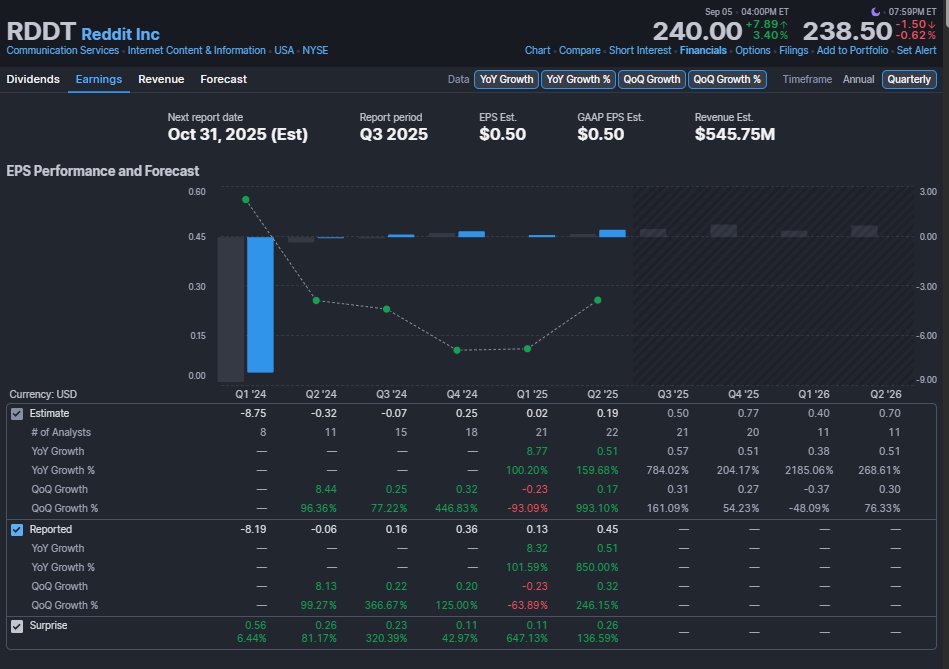The width and height of the screenshot is (949, 669).
Task: Uncheck the Surprise checkbox
Action: coord(16,625)
